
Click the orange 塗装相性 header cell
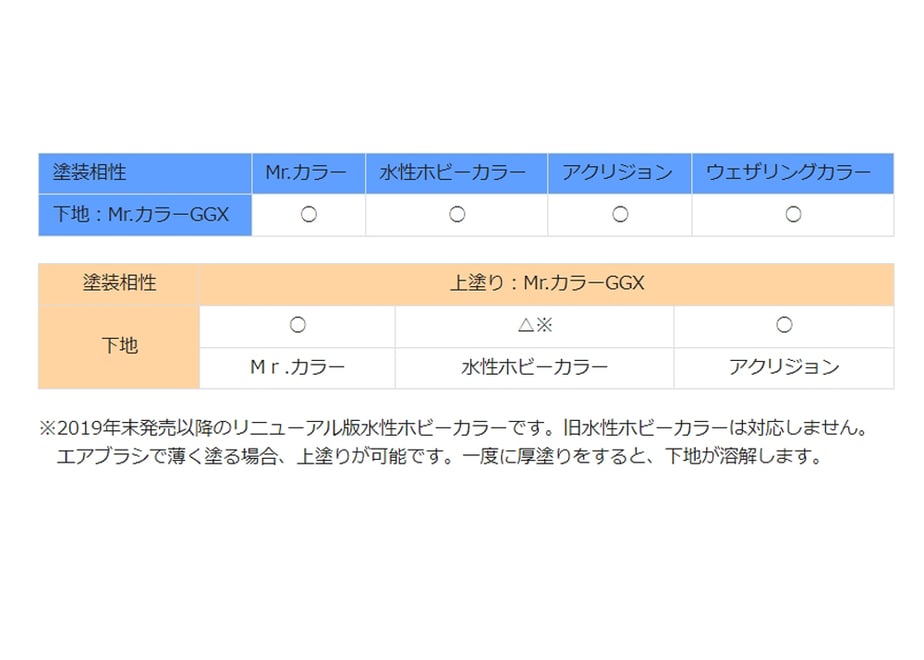(119, 284)
